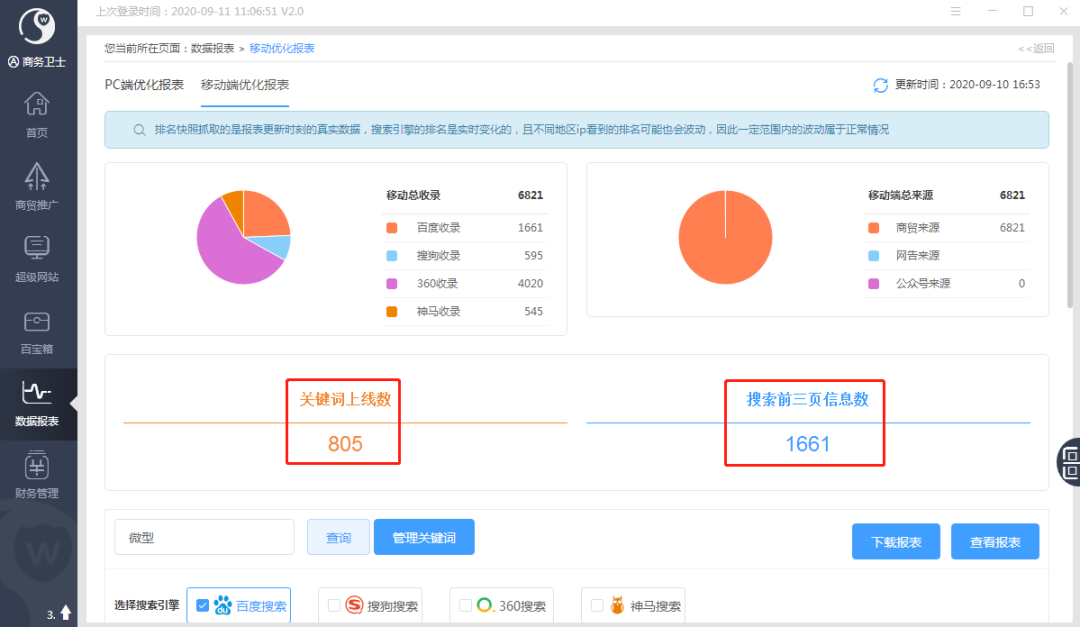Select 移动端优化报表 tab
The width and height of the screenshot is (1080, 627).
(x=245, y=85)
